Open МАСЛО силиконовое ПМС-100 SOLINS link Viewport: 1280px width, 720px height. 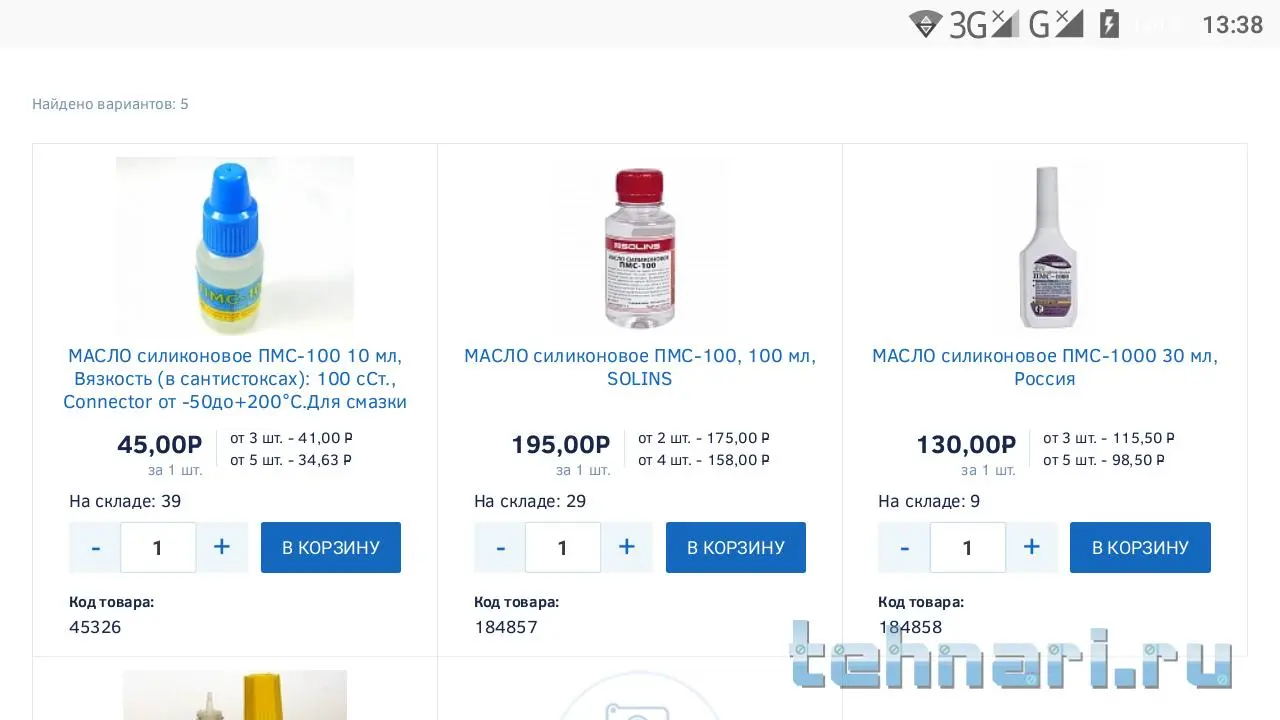click(640, 367)
